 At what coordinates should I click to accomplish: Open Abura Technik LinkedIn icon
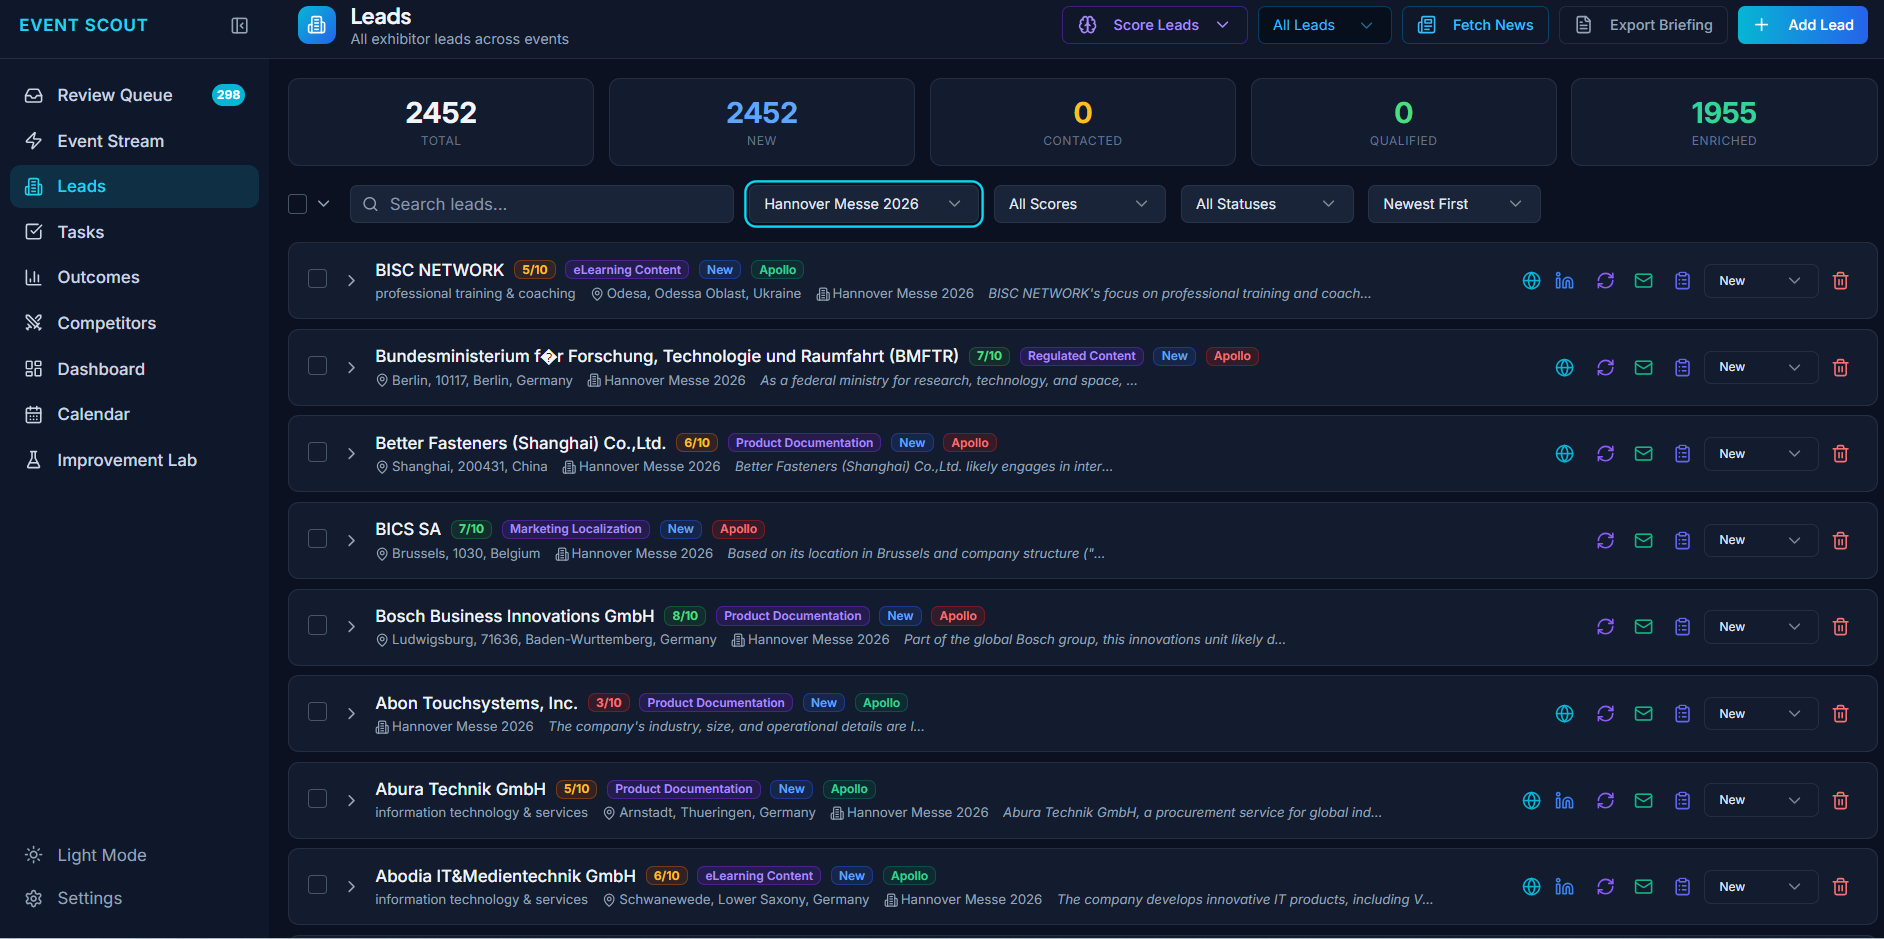(x=1565, y=801)
